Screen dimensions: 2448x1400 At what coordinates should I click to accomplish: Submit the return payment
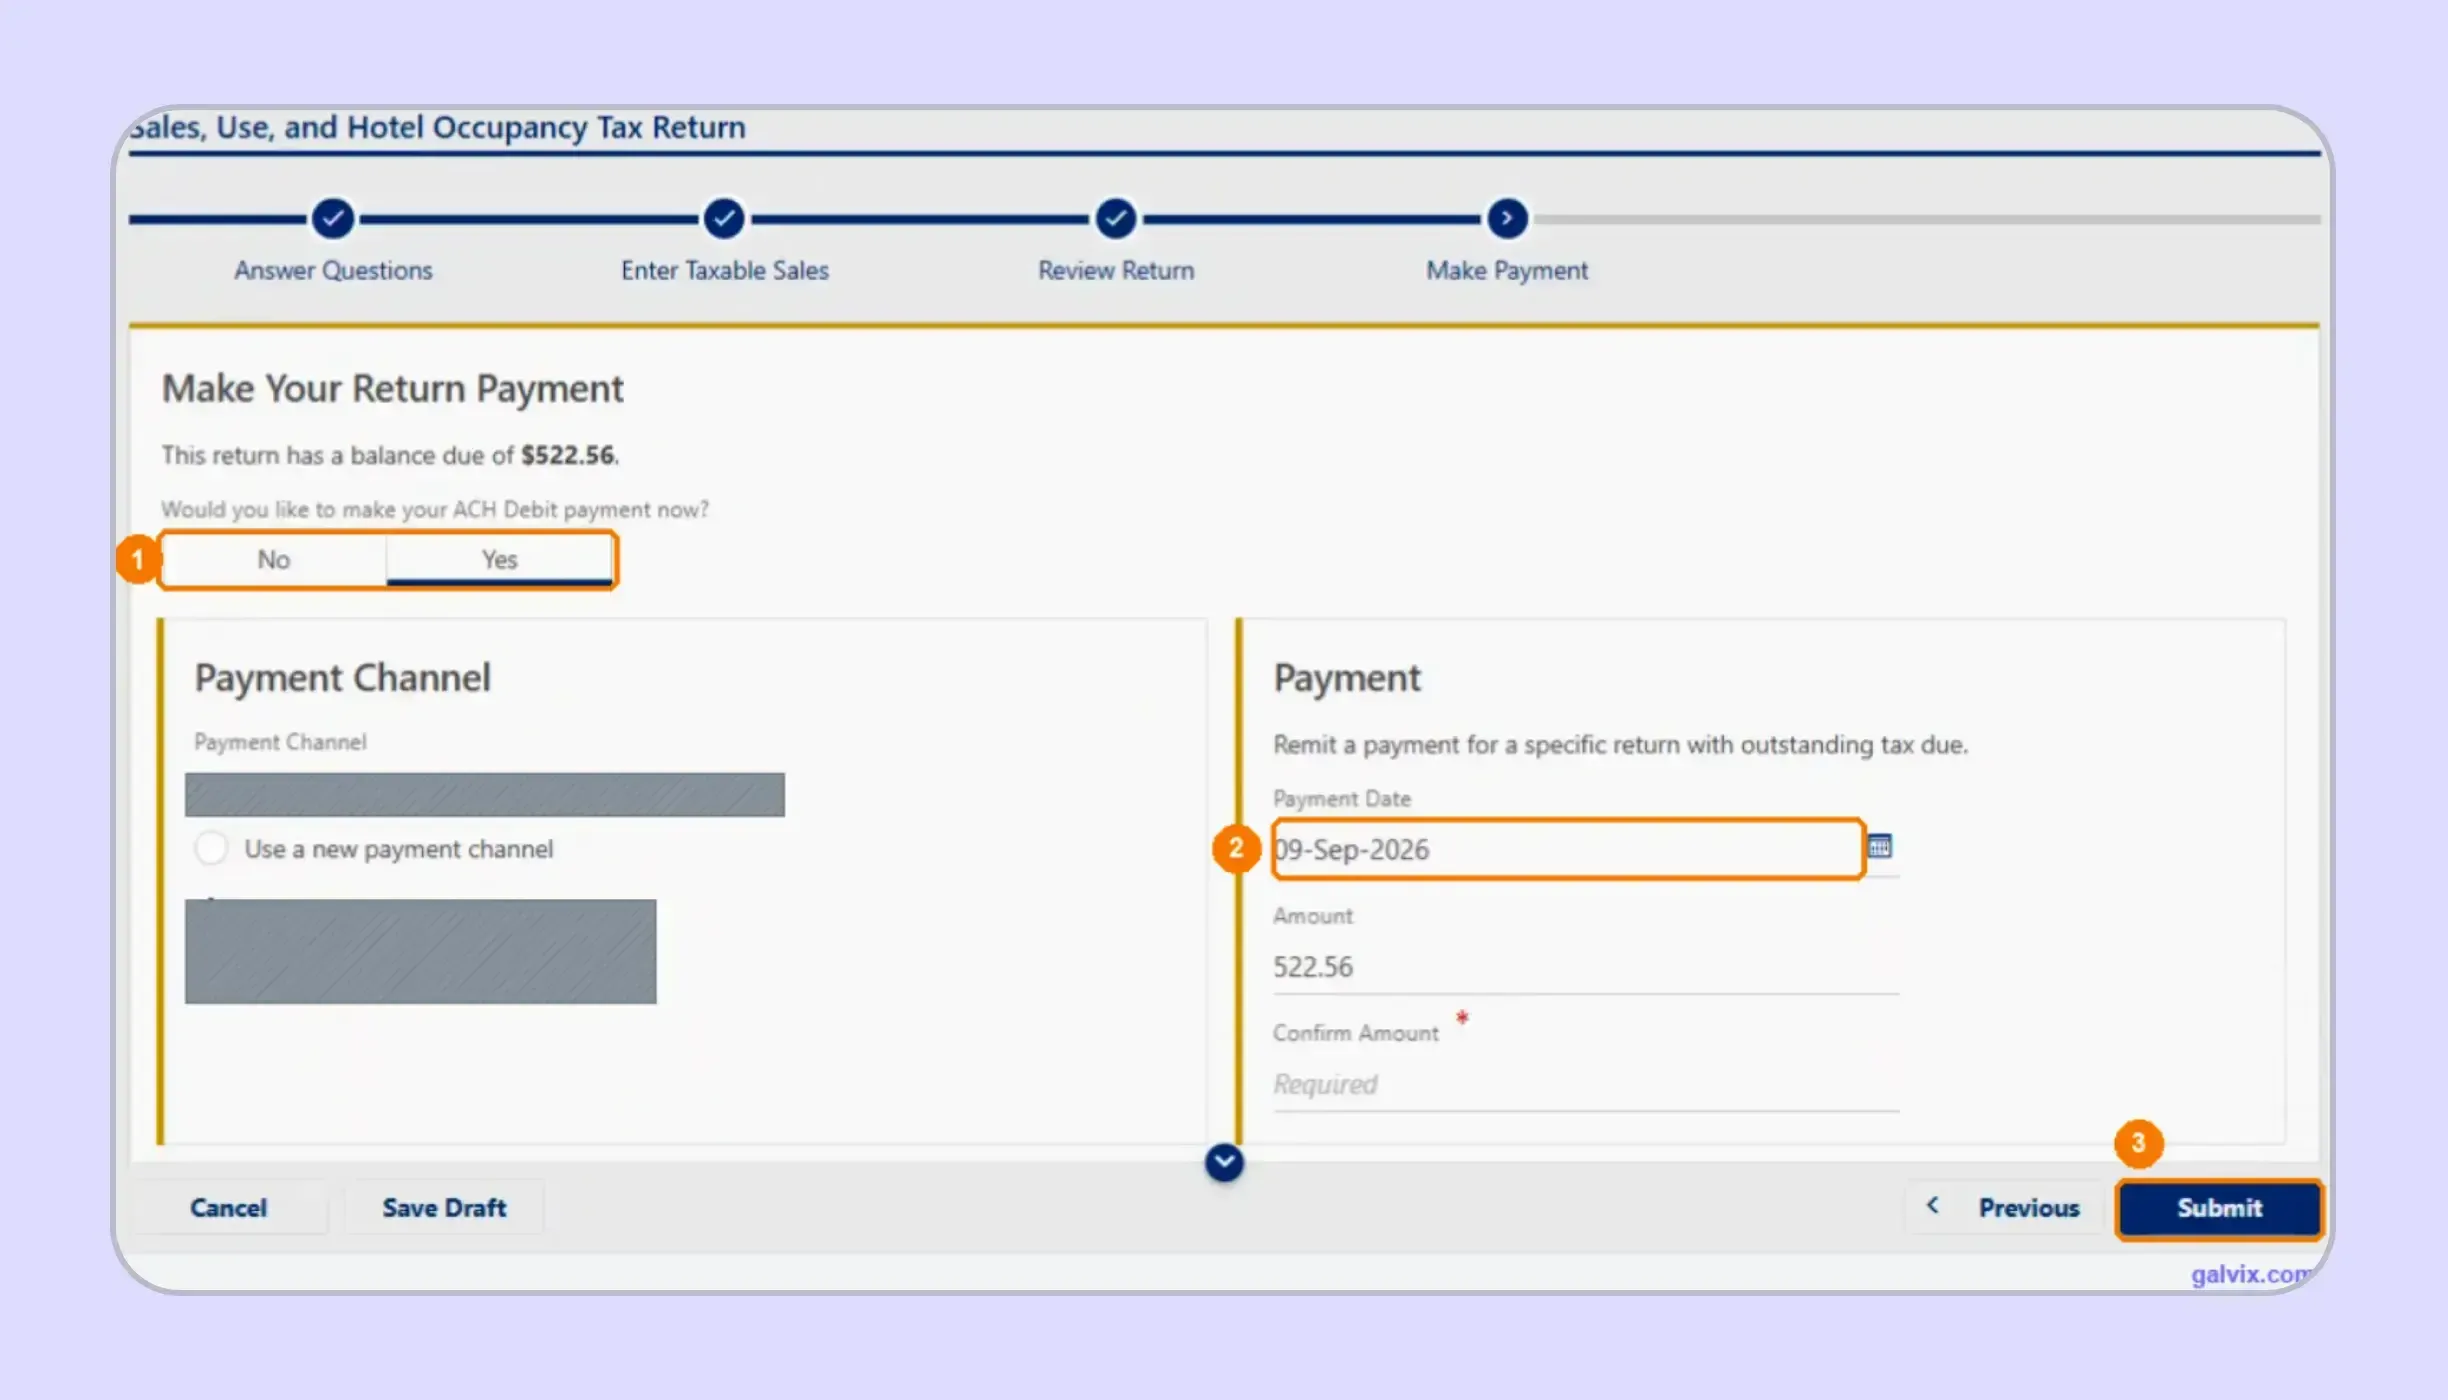(x=2219, y=1208)
